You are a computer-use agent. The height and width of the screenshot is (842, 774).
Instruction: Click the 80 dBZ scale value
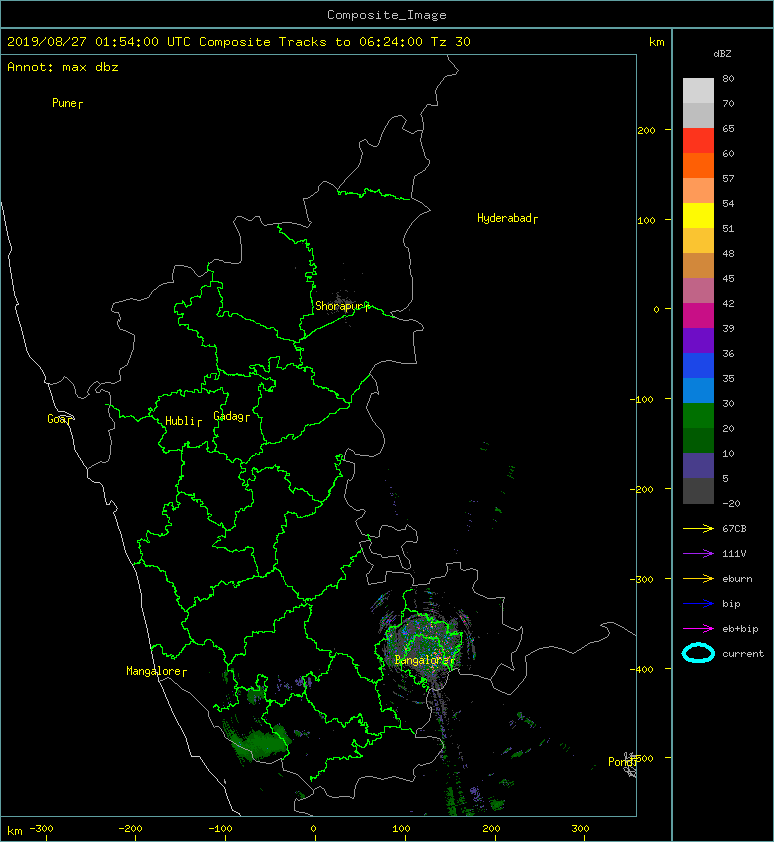(728, 78)
